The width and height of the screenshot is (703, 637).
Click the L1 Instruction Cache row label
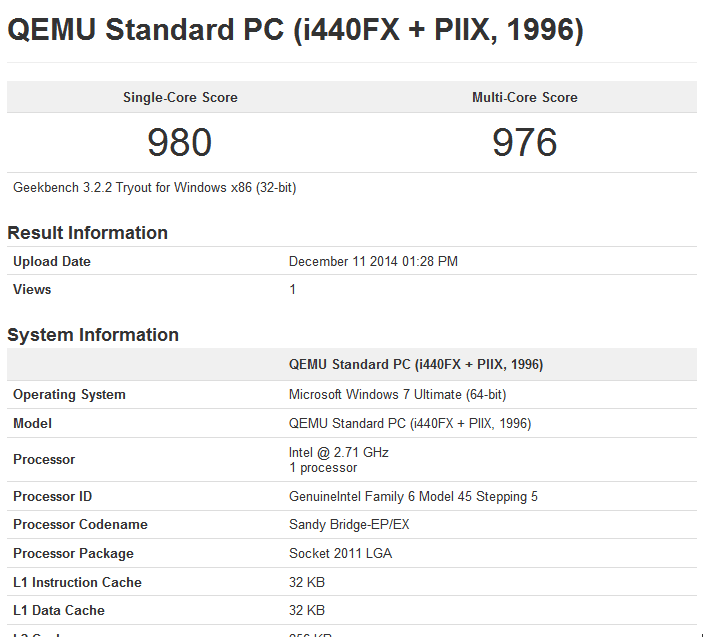click(x=77, y=582)
